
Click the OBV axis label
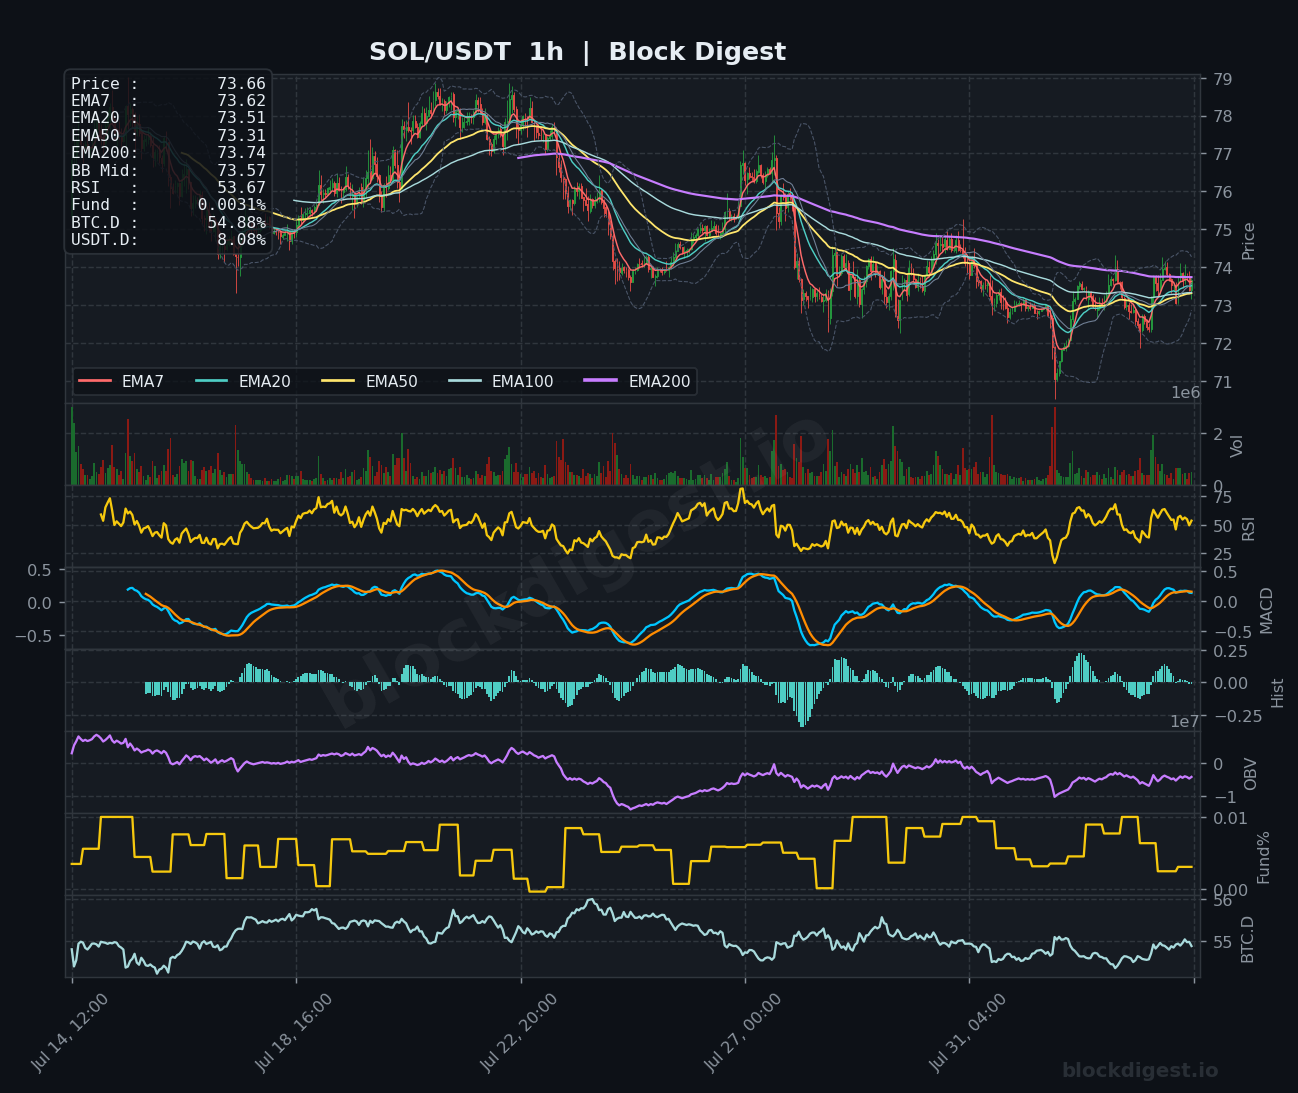[1251, 773]
